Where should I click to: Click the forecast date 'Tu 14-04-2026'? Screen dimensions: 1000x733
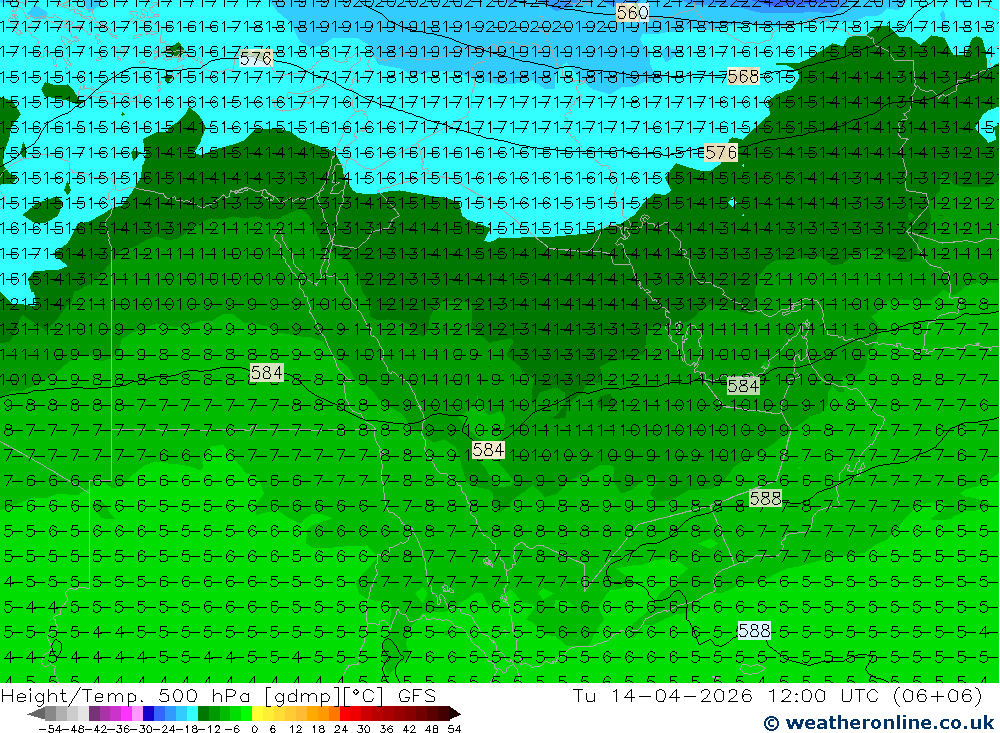[663, 695]
